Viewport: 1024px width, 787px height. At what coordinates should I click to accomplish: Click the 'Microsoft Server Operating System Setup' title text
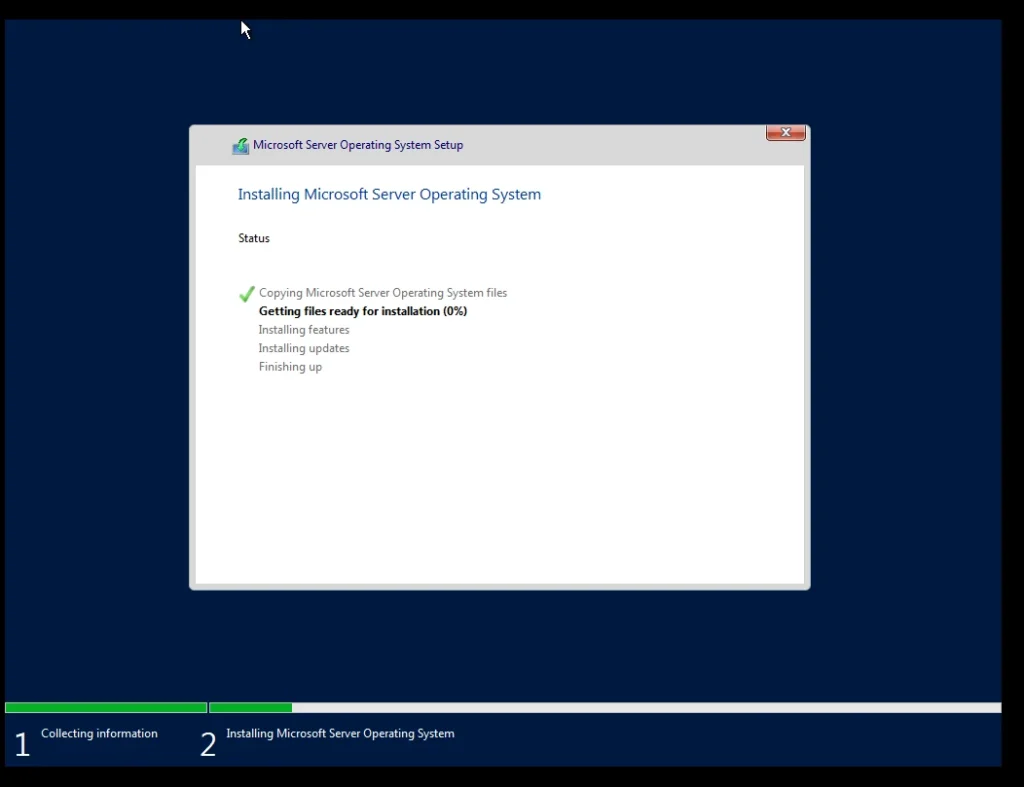[358, 145]
